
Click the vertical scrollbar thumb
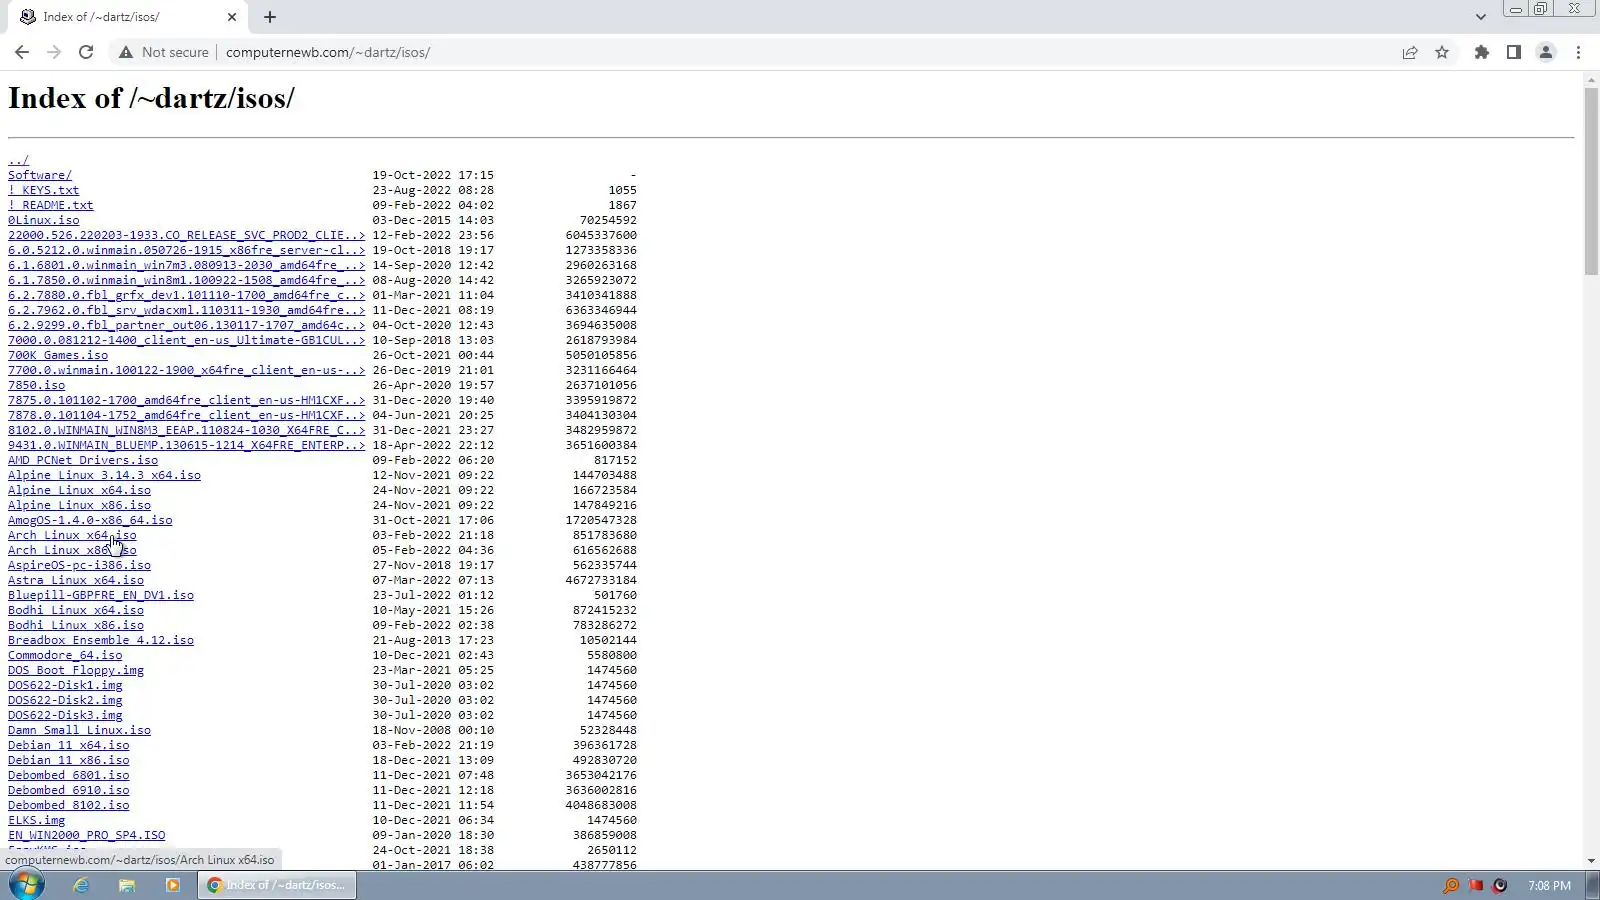click(1591, 181)
